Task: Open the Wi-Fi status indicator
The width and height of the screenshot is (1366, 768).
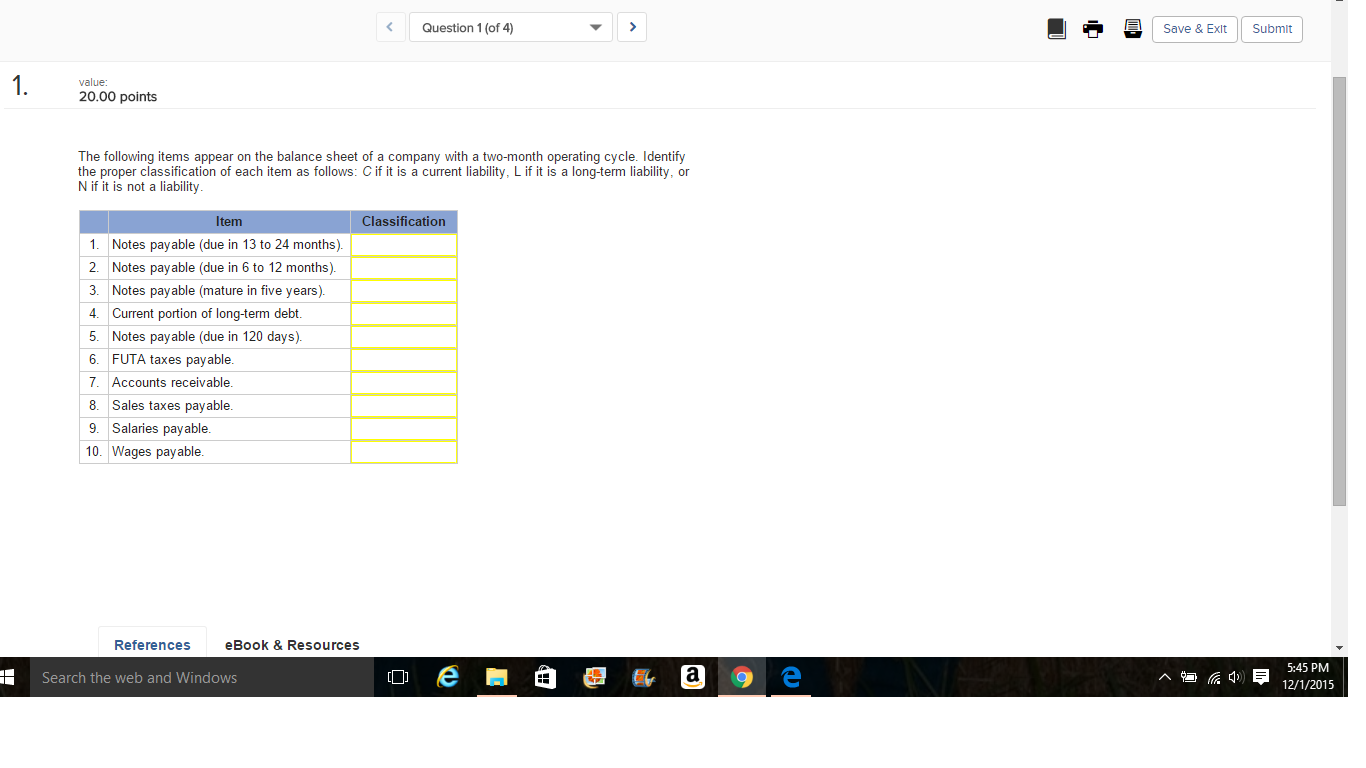Action: pyautogui.click(x=1212, y=677)
